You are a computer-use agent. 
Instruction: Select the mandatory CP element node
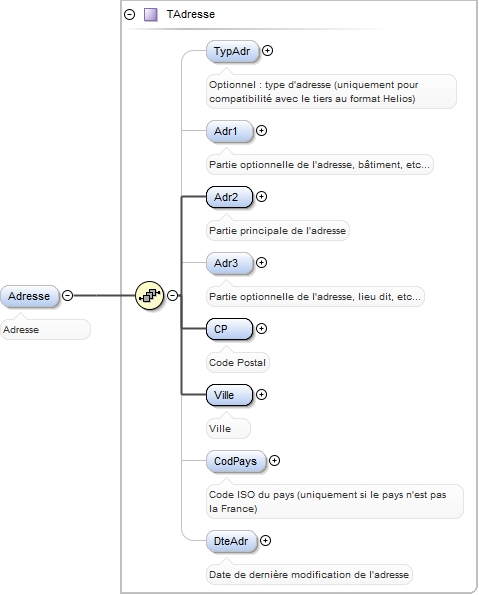coord(229,329)
